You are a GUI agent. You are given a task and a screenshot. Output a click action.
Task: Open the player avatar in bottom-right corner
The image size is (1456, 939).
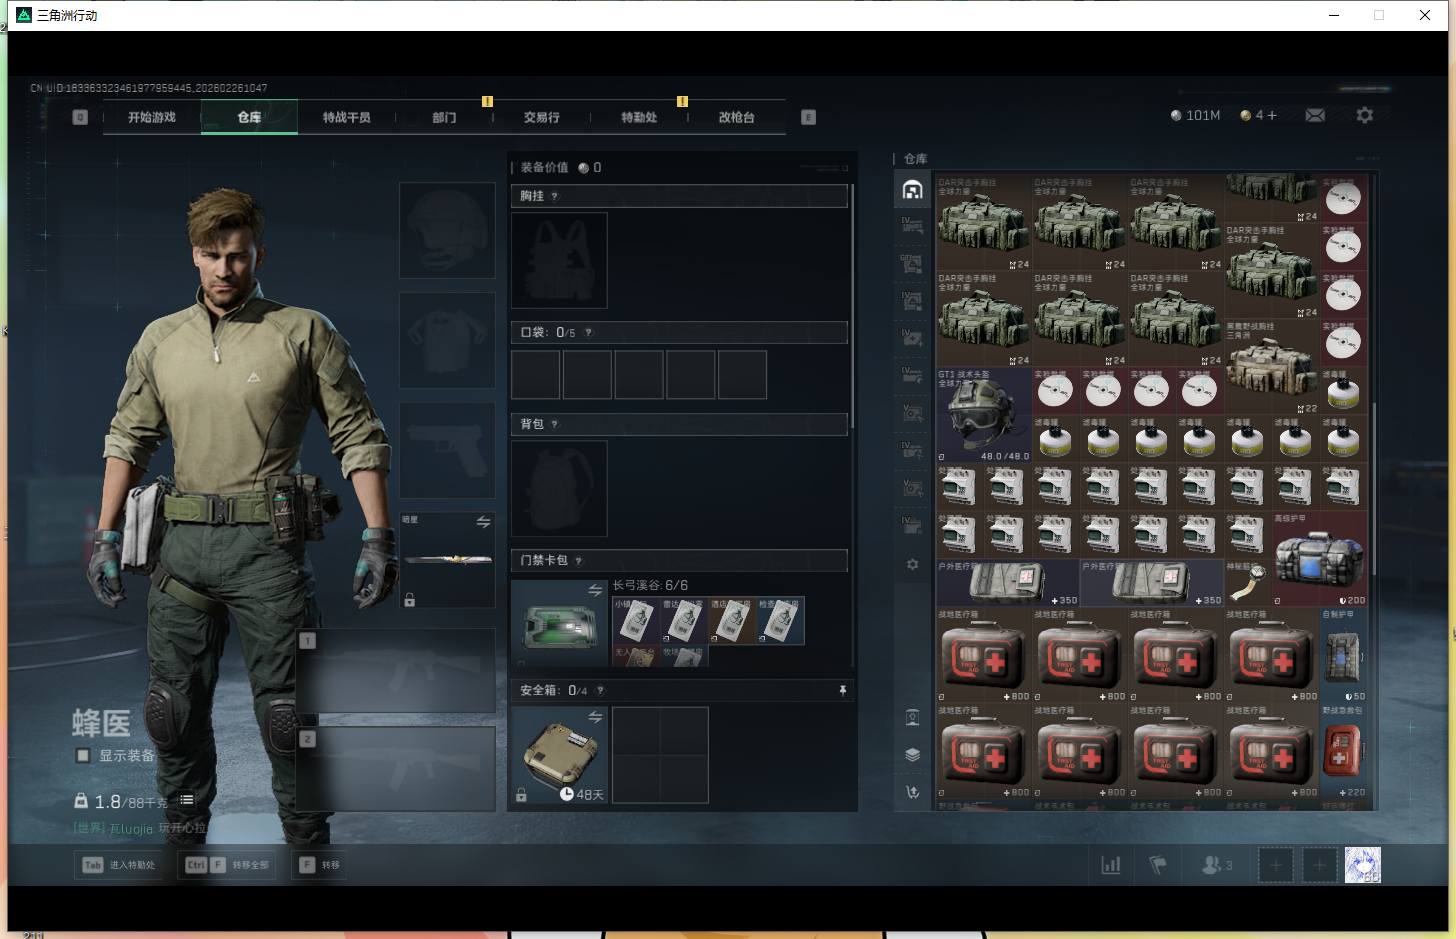pyautogui.click(x=1362, y=865)
